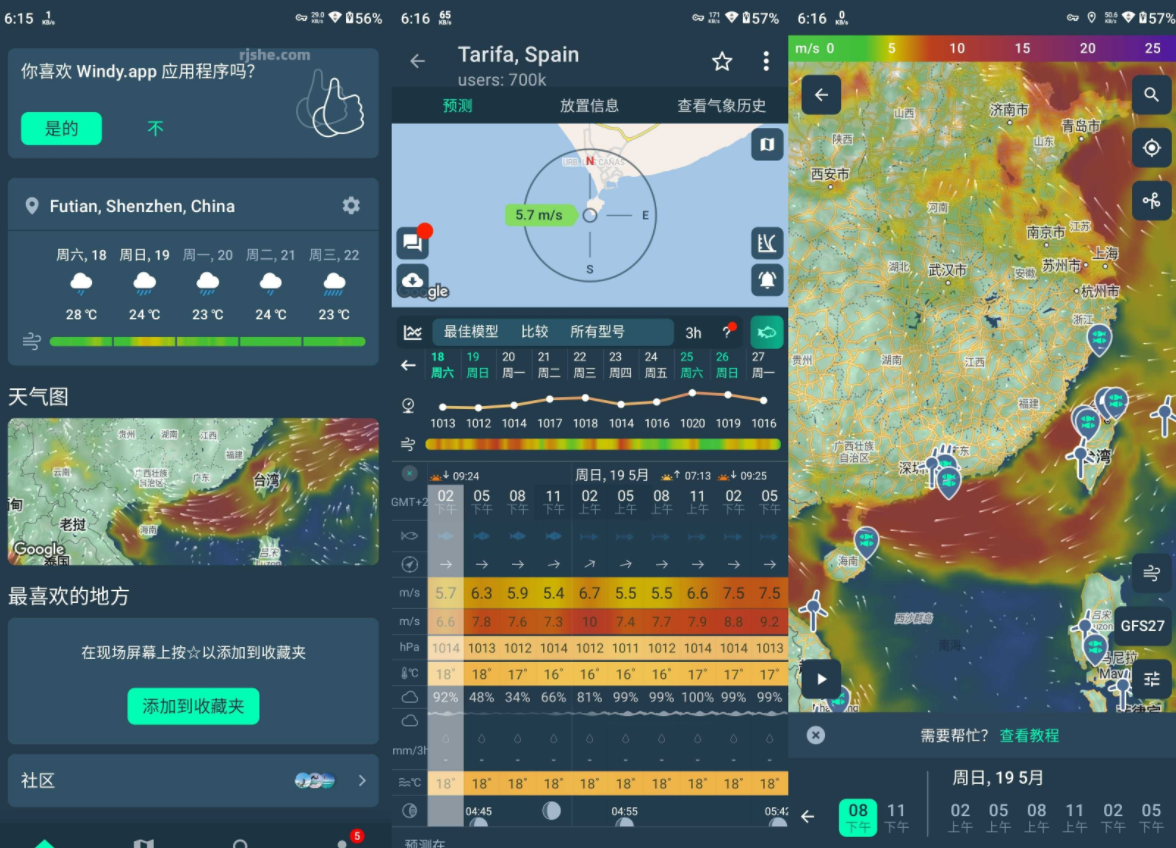
Task: Open the 查看教程 tutorial link
Action: click(x=1029, y=736)
